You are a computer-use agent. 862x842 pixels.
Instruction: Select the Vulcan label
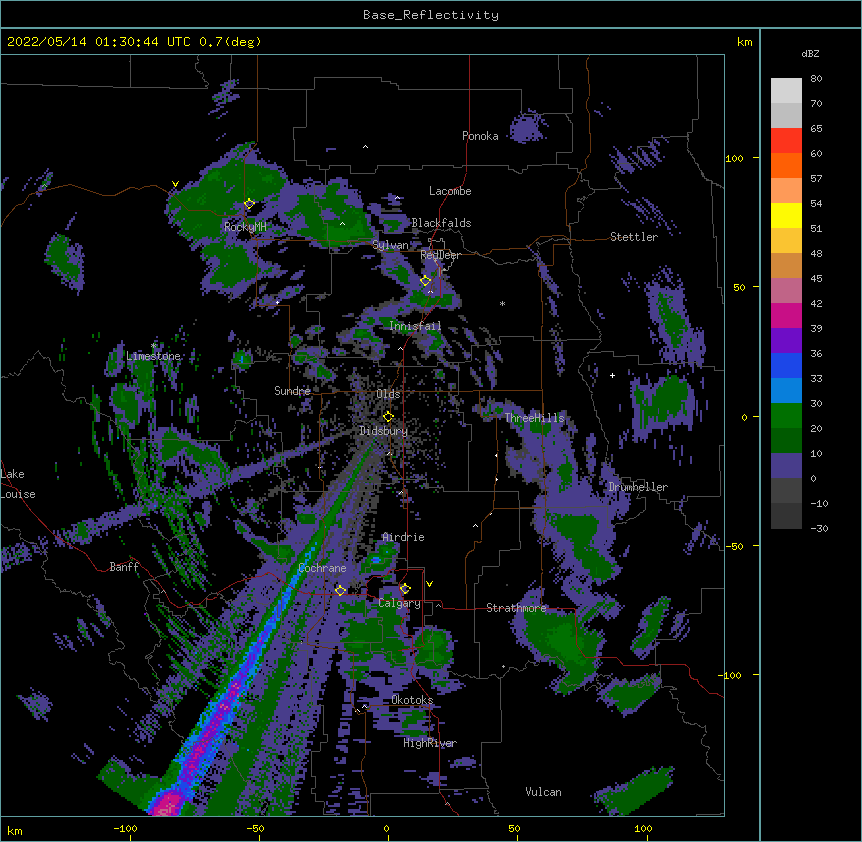[543, 792]
